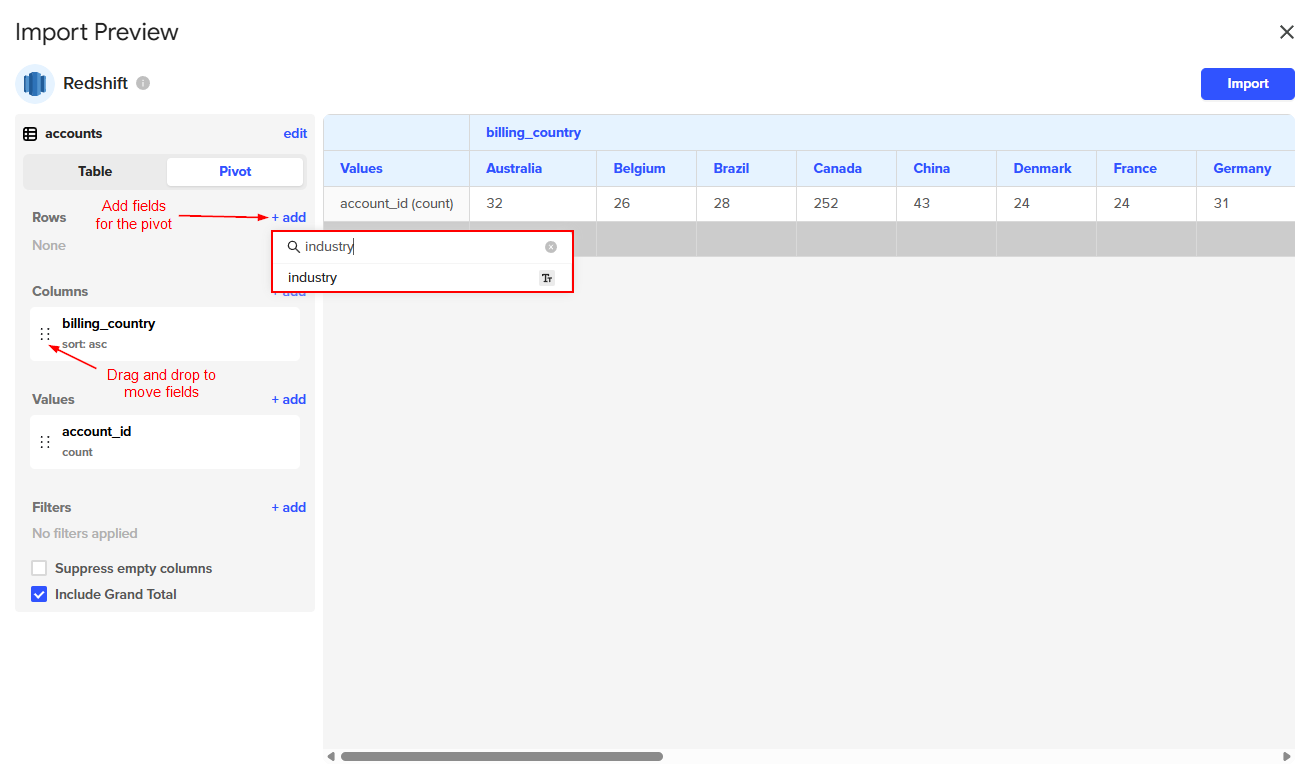The height and width of the screenshot is (778, 1309).
Task: Click the scrollbar right arrow
Action: [1287, 757]
